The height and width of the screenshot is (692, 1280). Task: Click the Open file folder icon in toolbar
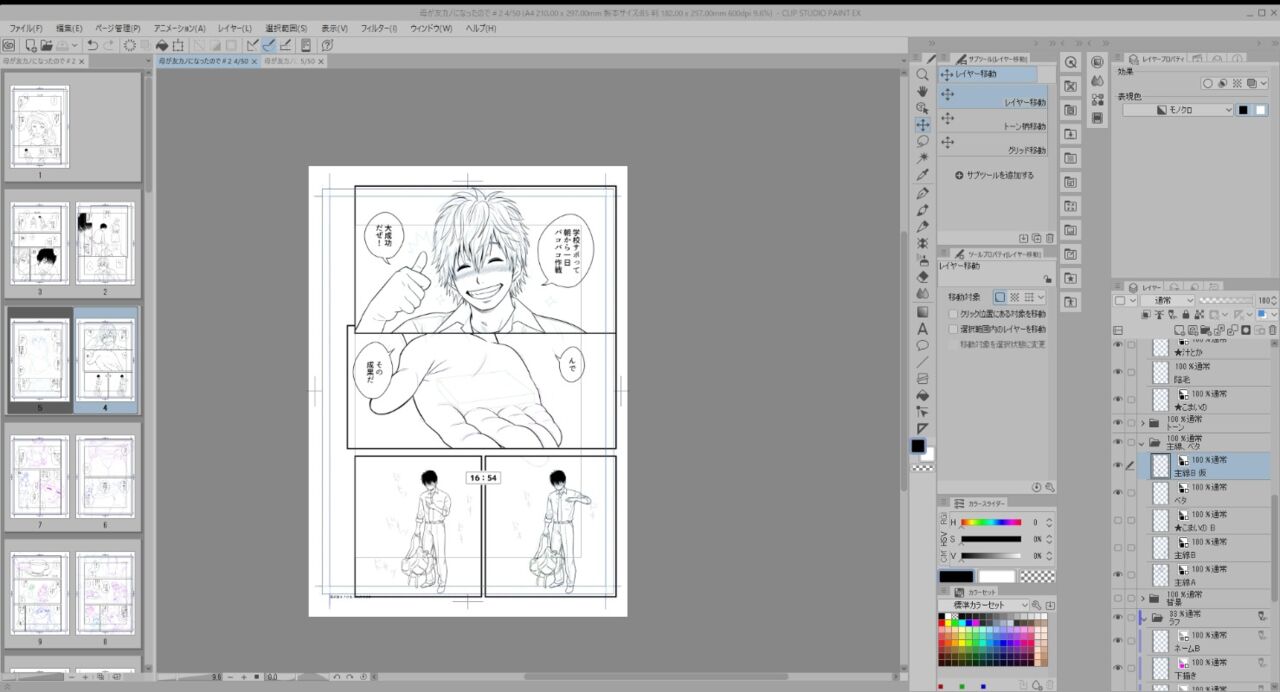(46, 45)
